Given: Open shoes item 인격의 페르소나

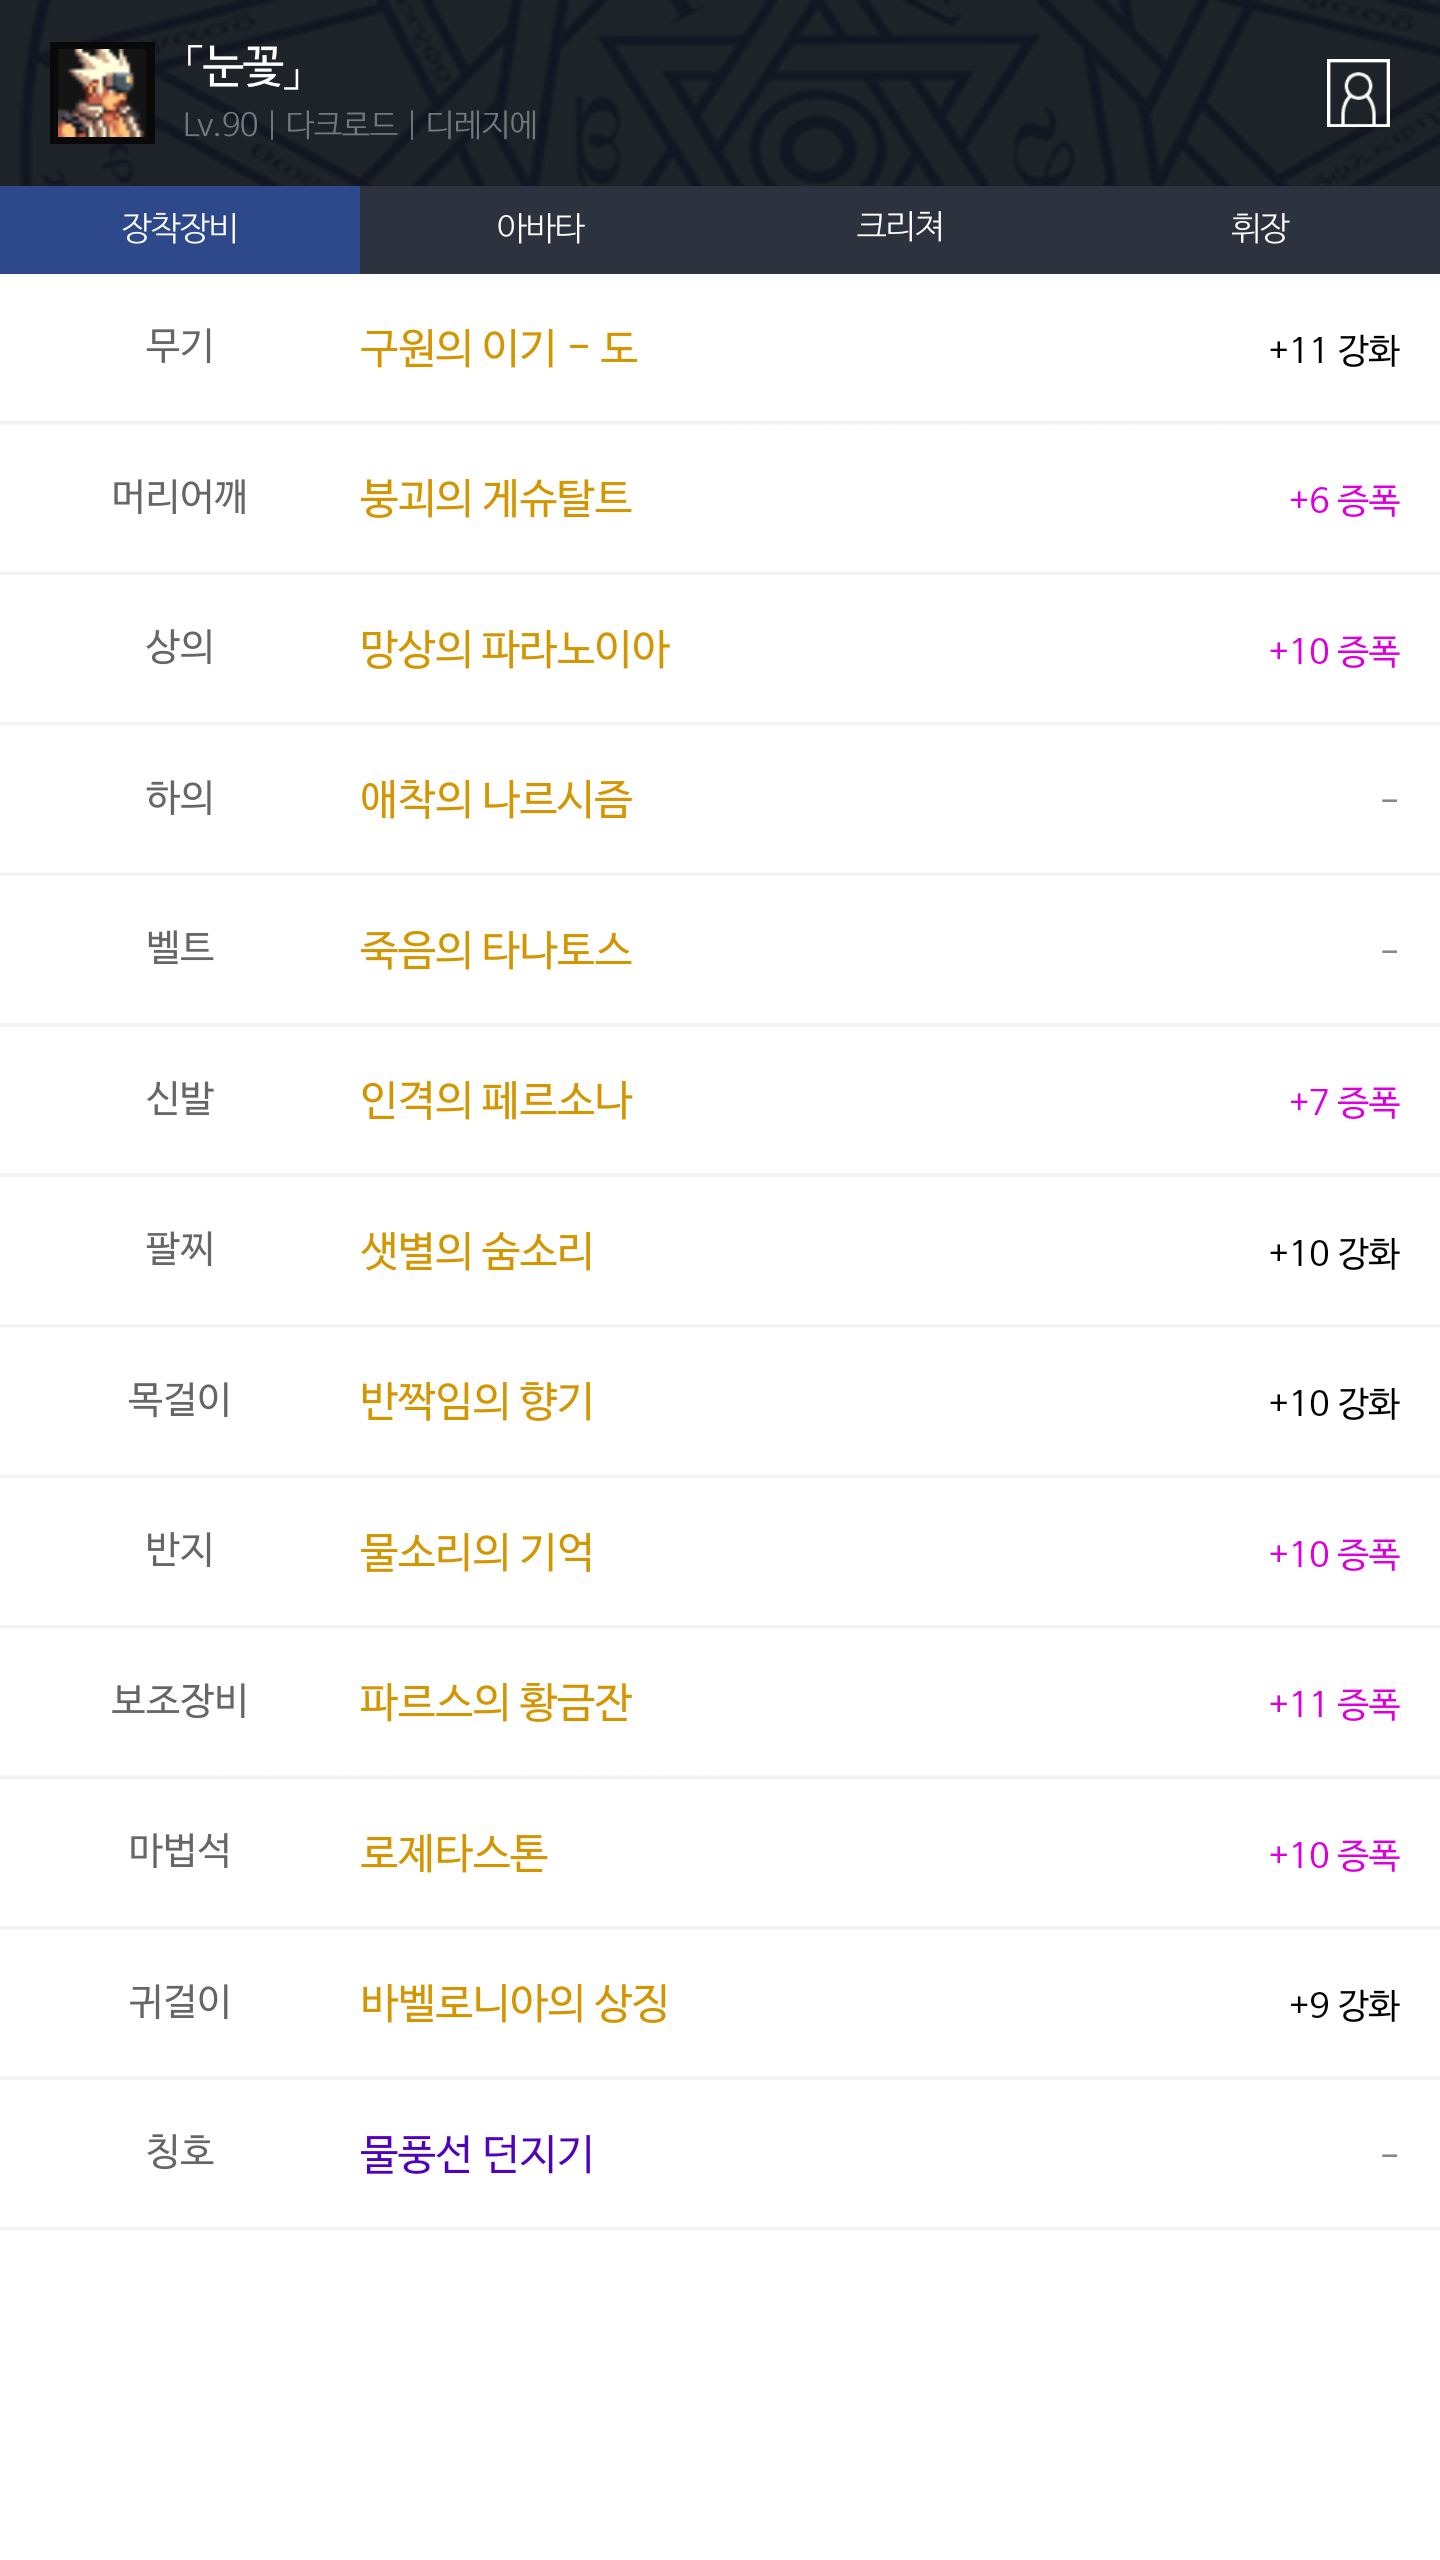Looking at the screenshot, I should click(496, 1100).
